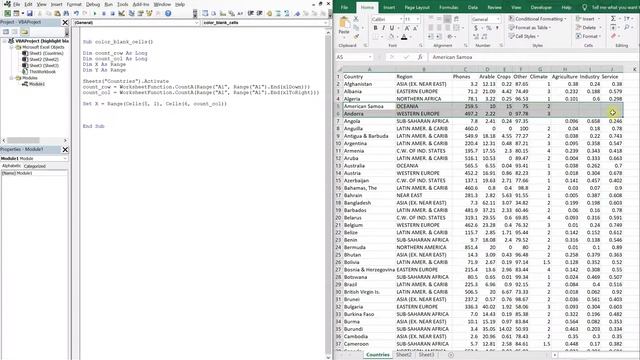Open the Excel Page Layout ribbon tab
This screenshot has width=640, height=360.
(x=417, y=7)
